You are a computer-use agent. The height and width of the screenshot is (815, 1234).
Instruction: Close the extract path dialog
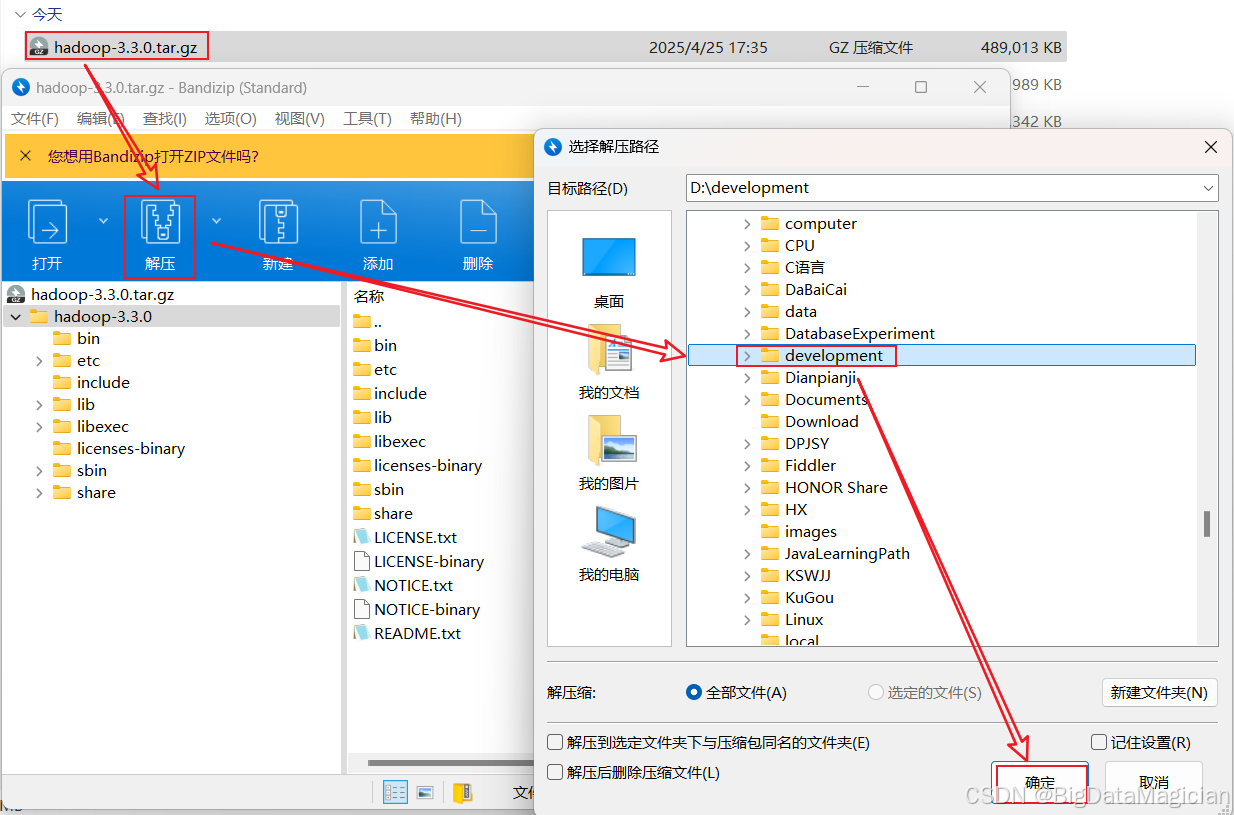1211,147
